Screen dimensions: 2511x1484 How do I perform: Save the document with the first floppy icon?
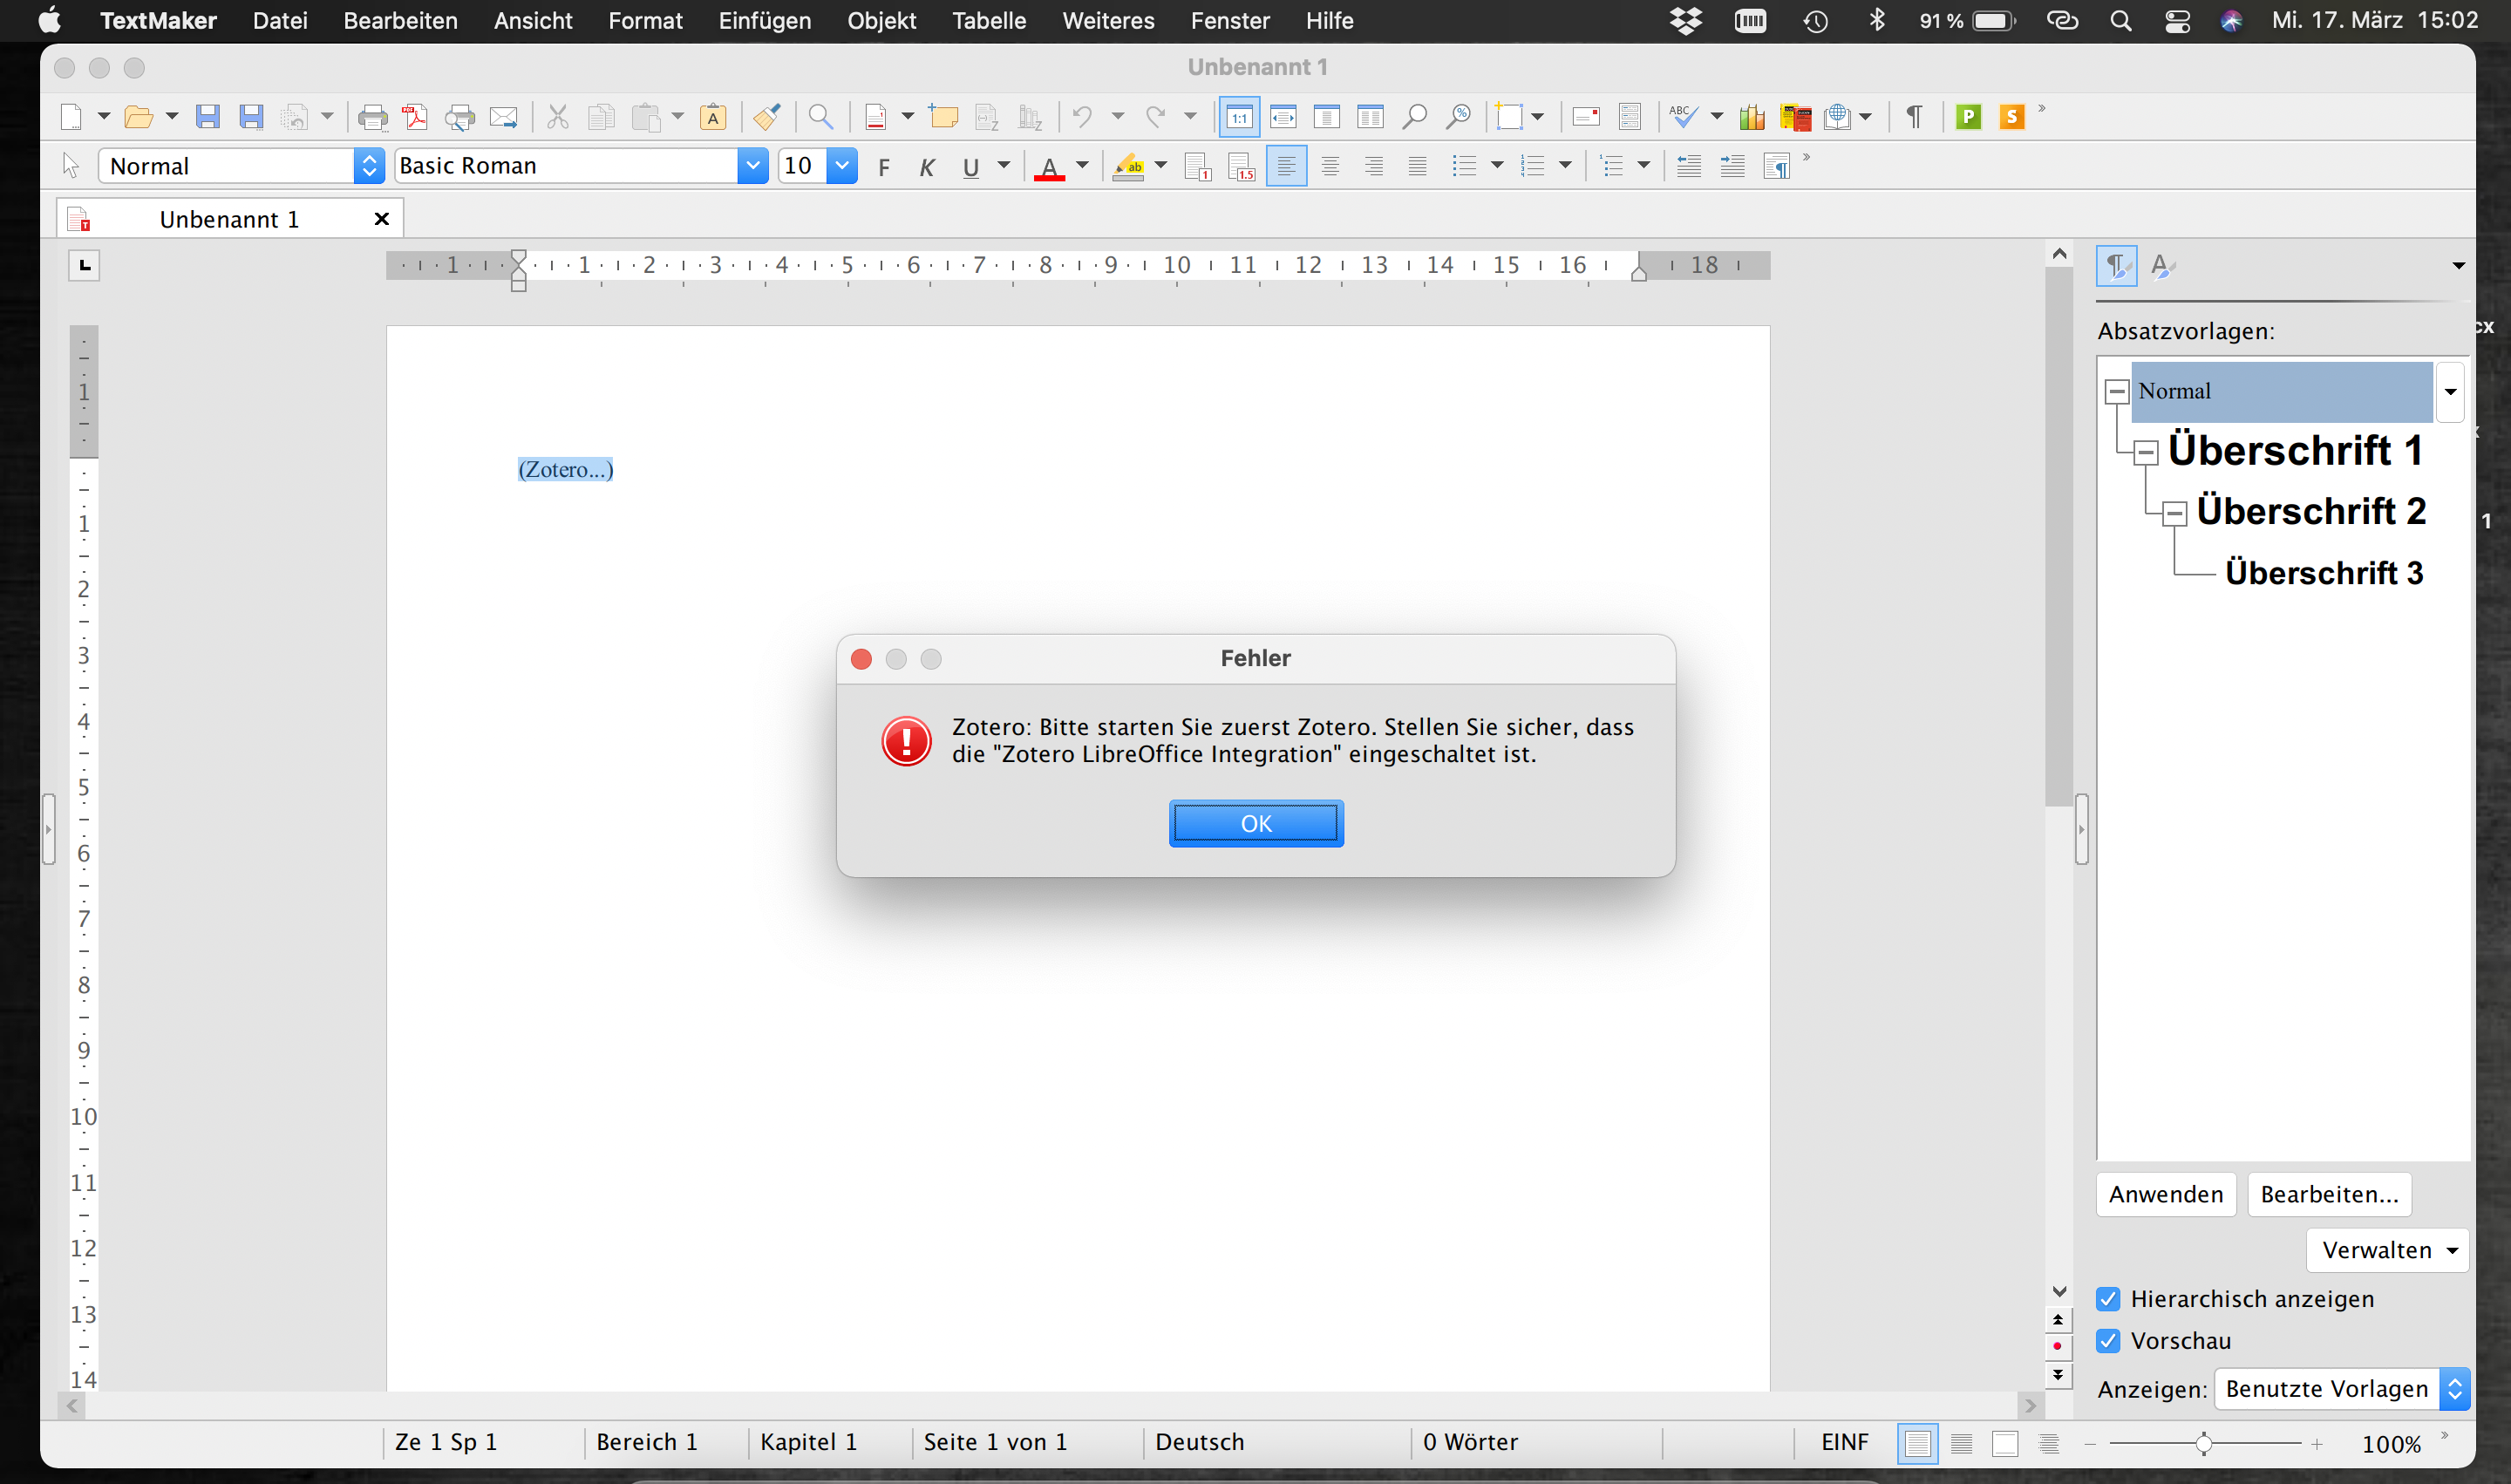pos(207,117)
